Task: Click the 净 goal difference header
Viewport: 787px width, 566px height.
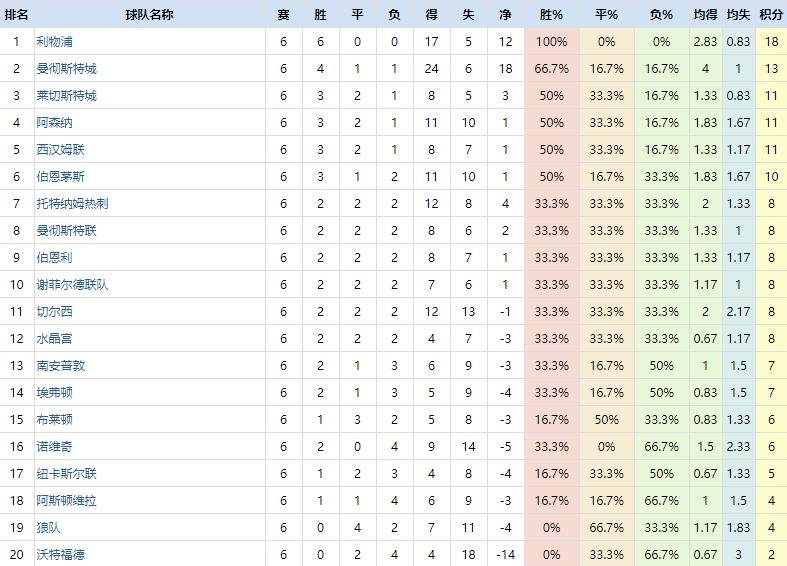Action: pos(505,15)
